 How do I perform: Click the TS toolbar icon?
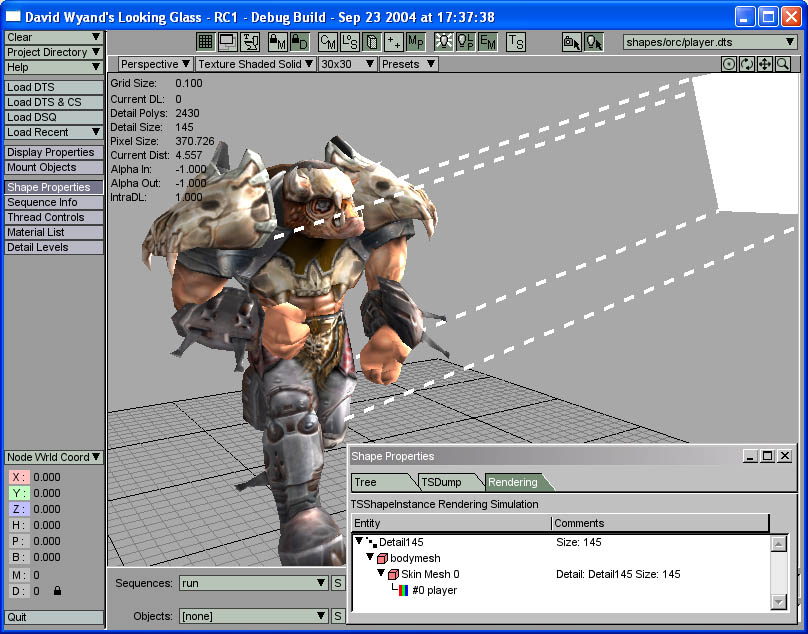515,42
